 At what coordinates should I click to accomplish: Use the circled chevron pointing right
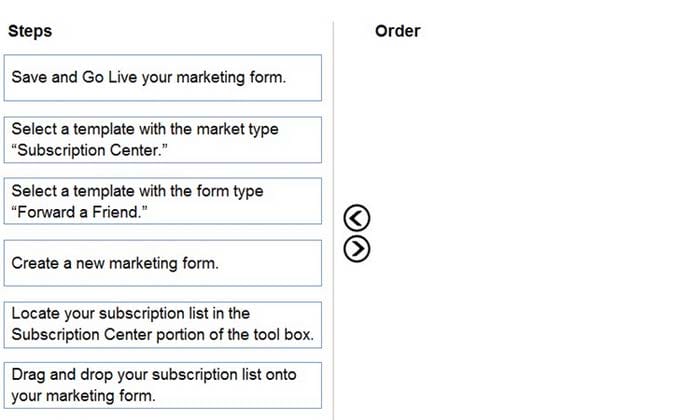pos(357,249)
